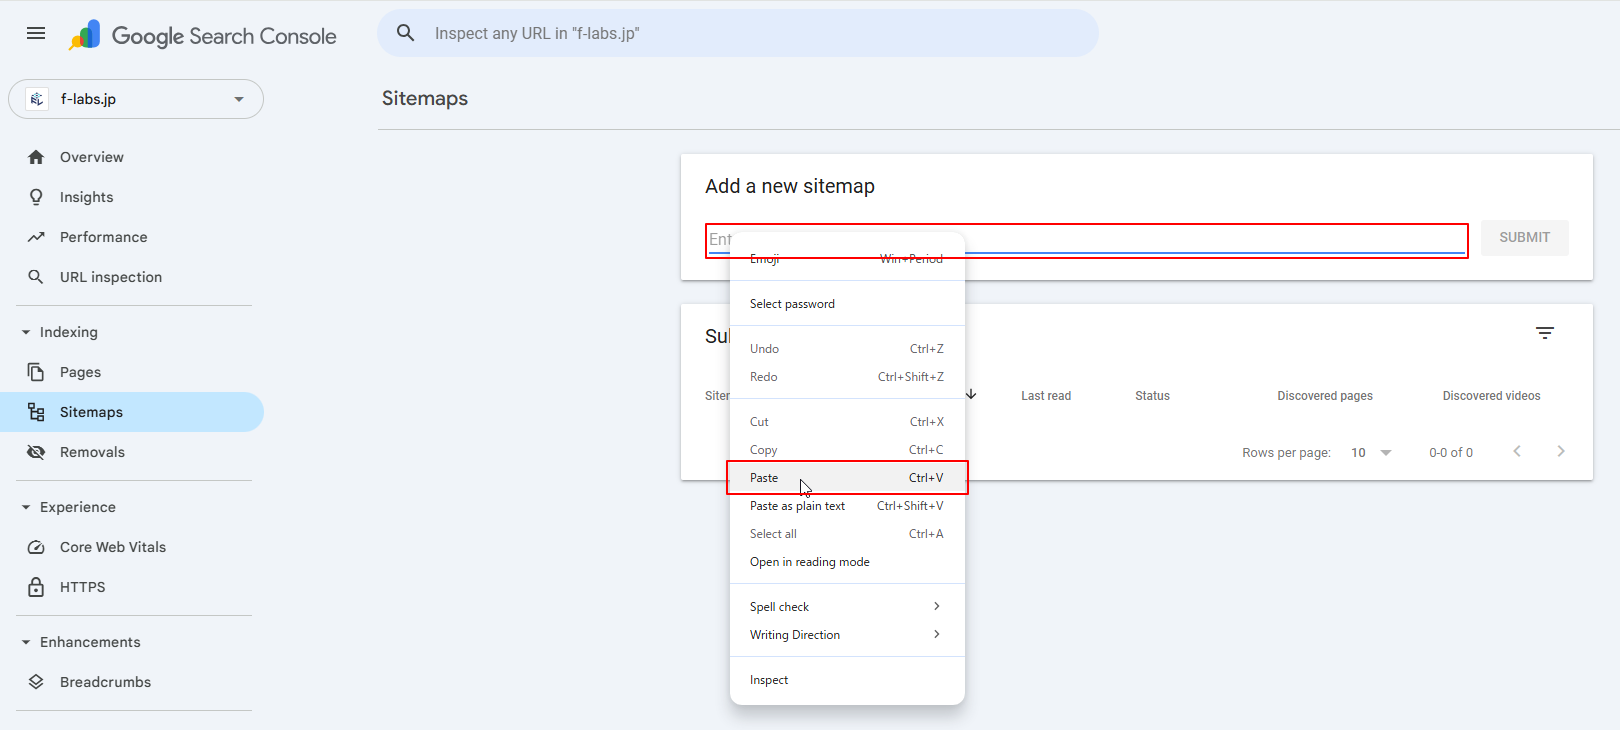Screen dimensions: 1620x730
Task: Open the URL inspection tool
Action: [x=132, y=277]
